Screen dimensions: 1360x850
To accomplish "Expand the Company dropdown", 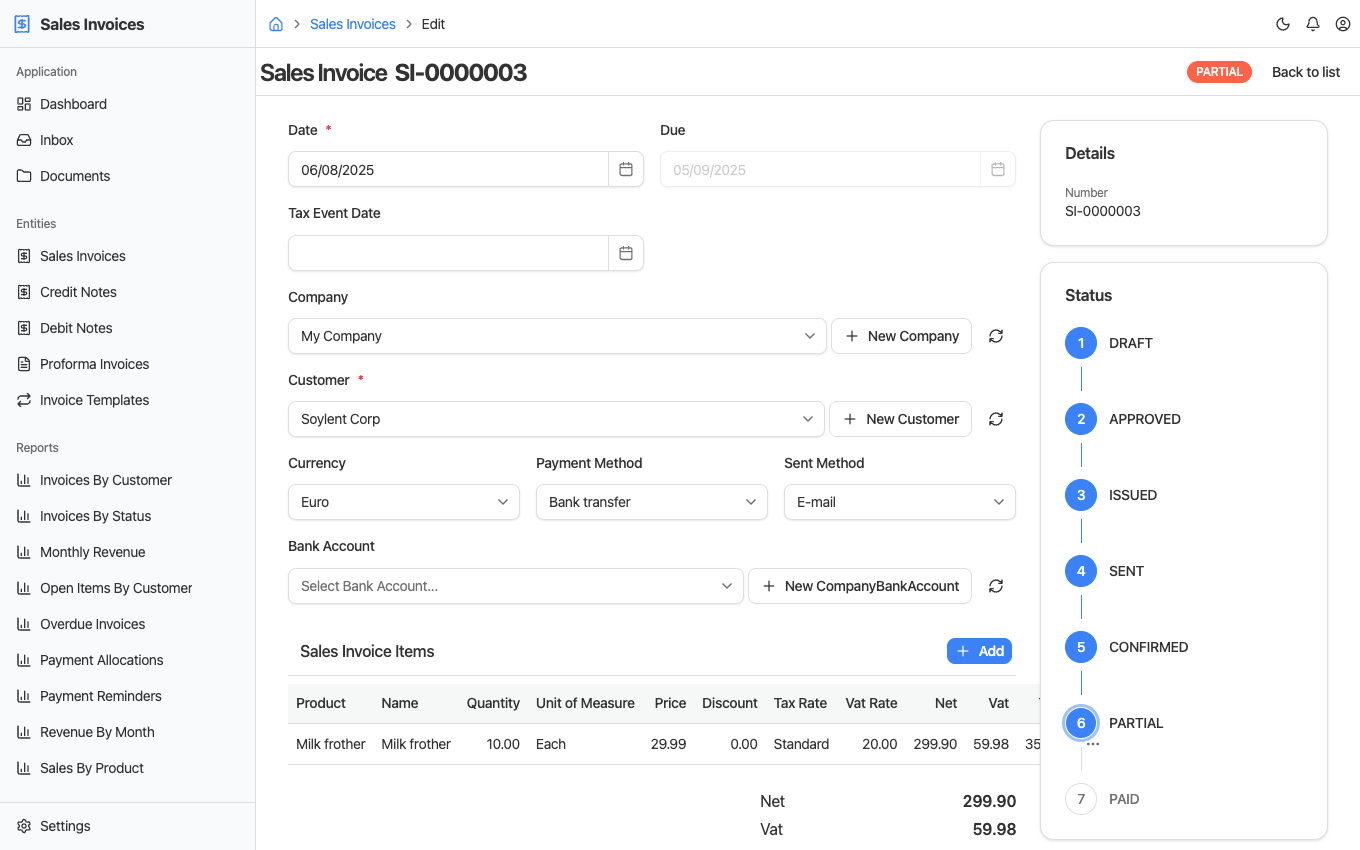I will [557, 336].
